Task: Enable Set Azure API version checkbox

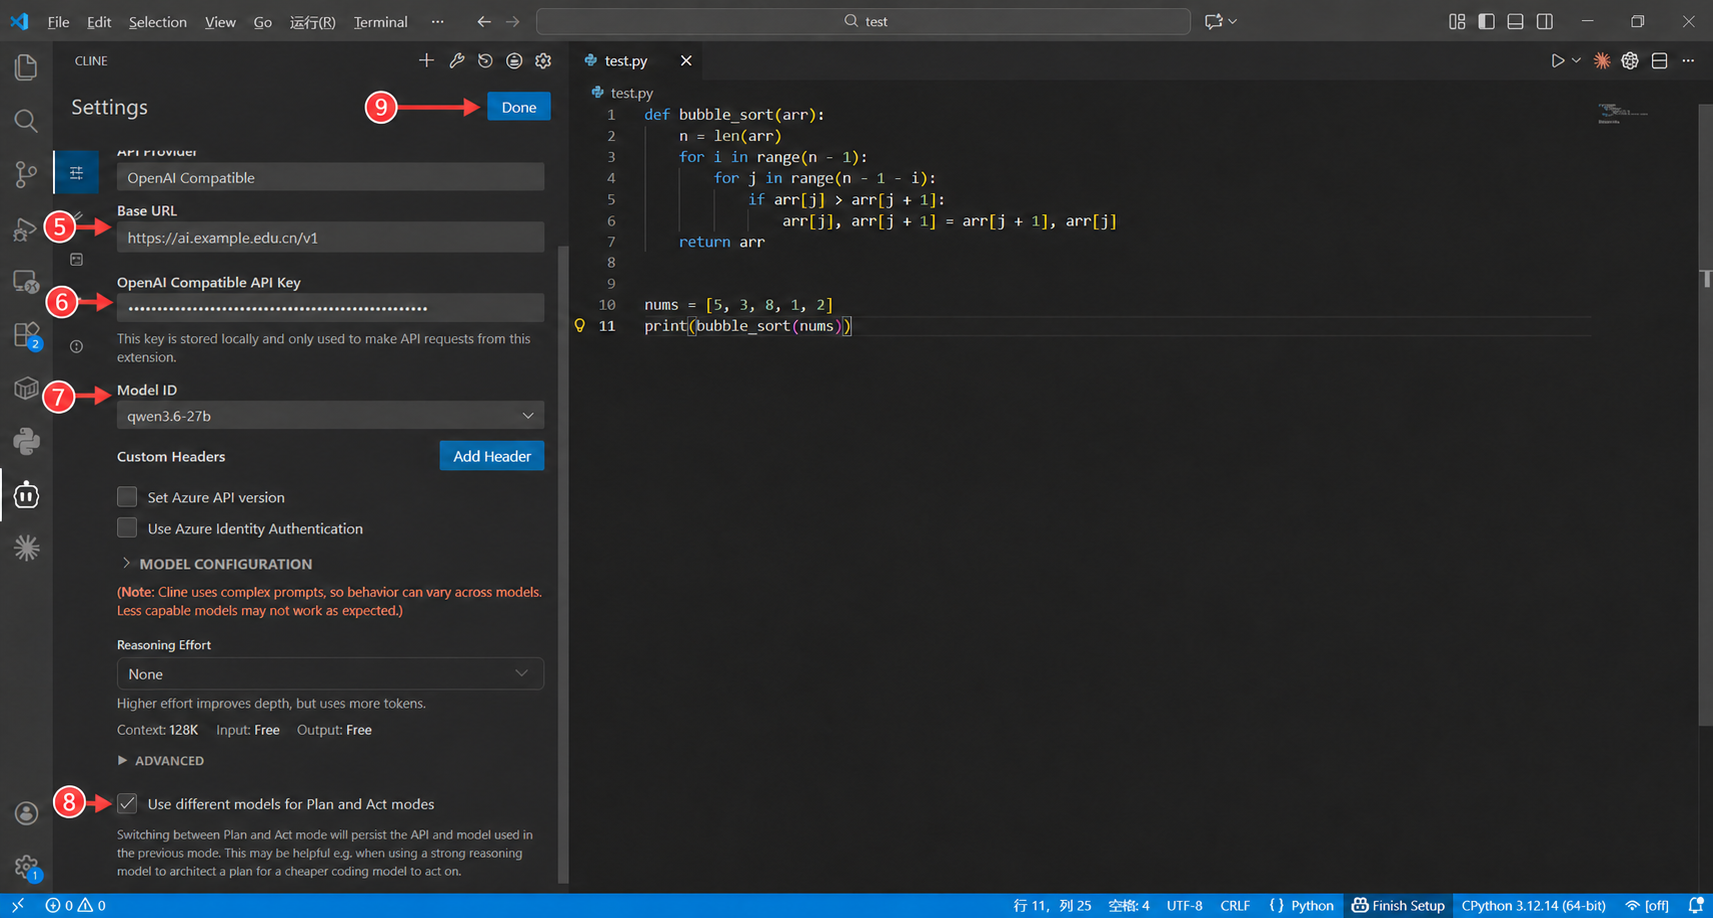Action: pyautogui.click(x=127, y=497)
